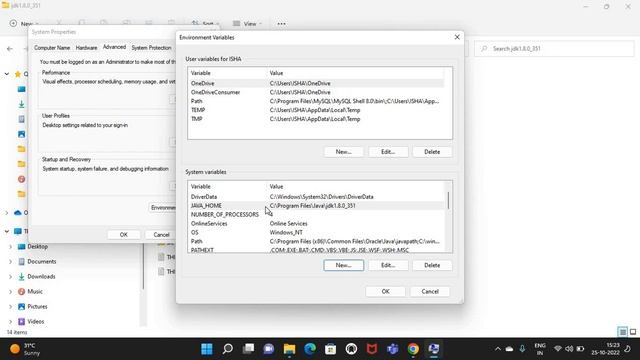Open the three-dots more options in Explorer
640x360 pixels.
click(281, 24)
